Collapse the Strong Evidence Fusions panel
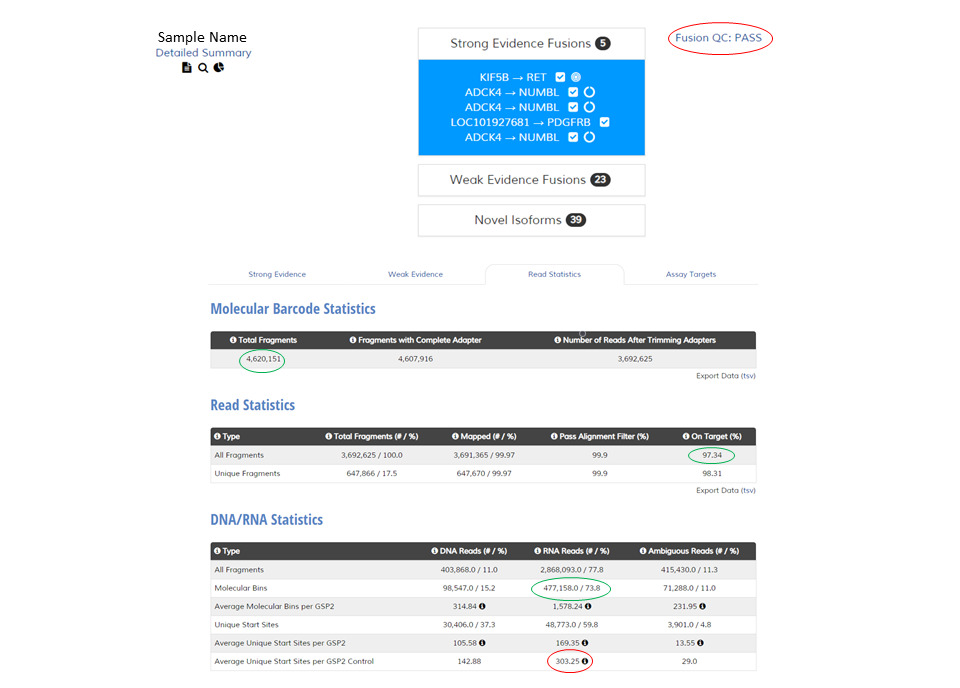The image size is (960, 688). [531, 43]
